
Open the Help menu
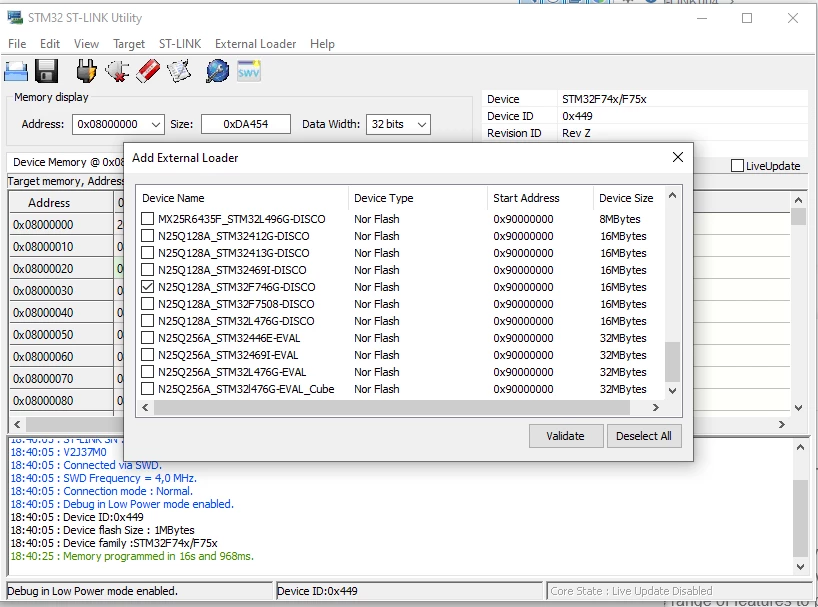tap(322, 44)
